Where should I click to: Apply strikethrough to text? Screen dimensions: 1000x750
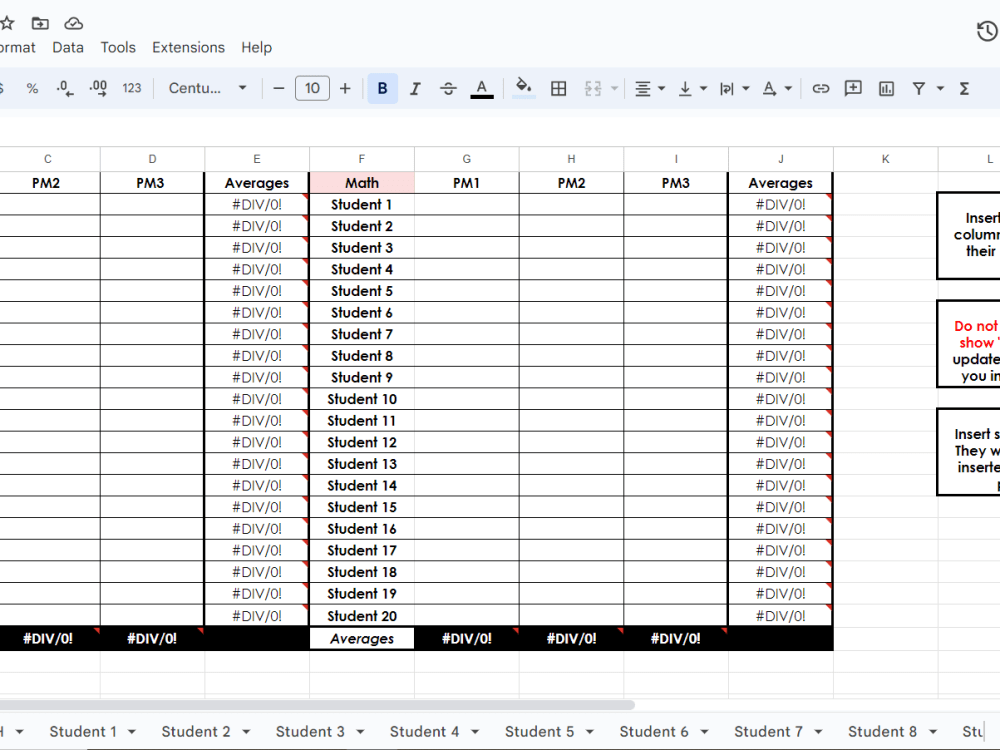click(447, 88)
